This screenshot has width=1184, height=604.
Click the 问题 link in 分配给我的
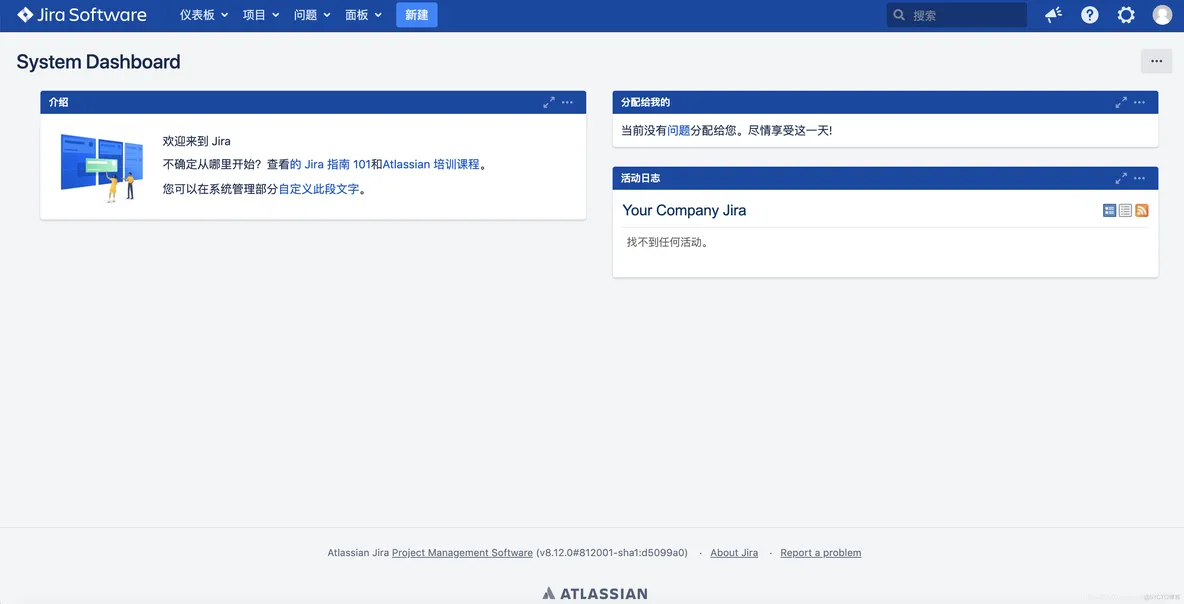coord(679,131)
